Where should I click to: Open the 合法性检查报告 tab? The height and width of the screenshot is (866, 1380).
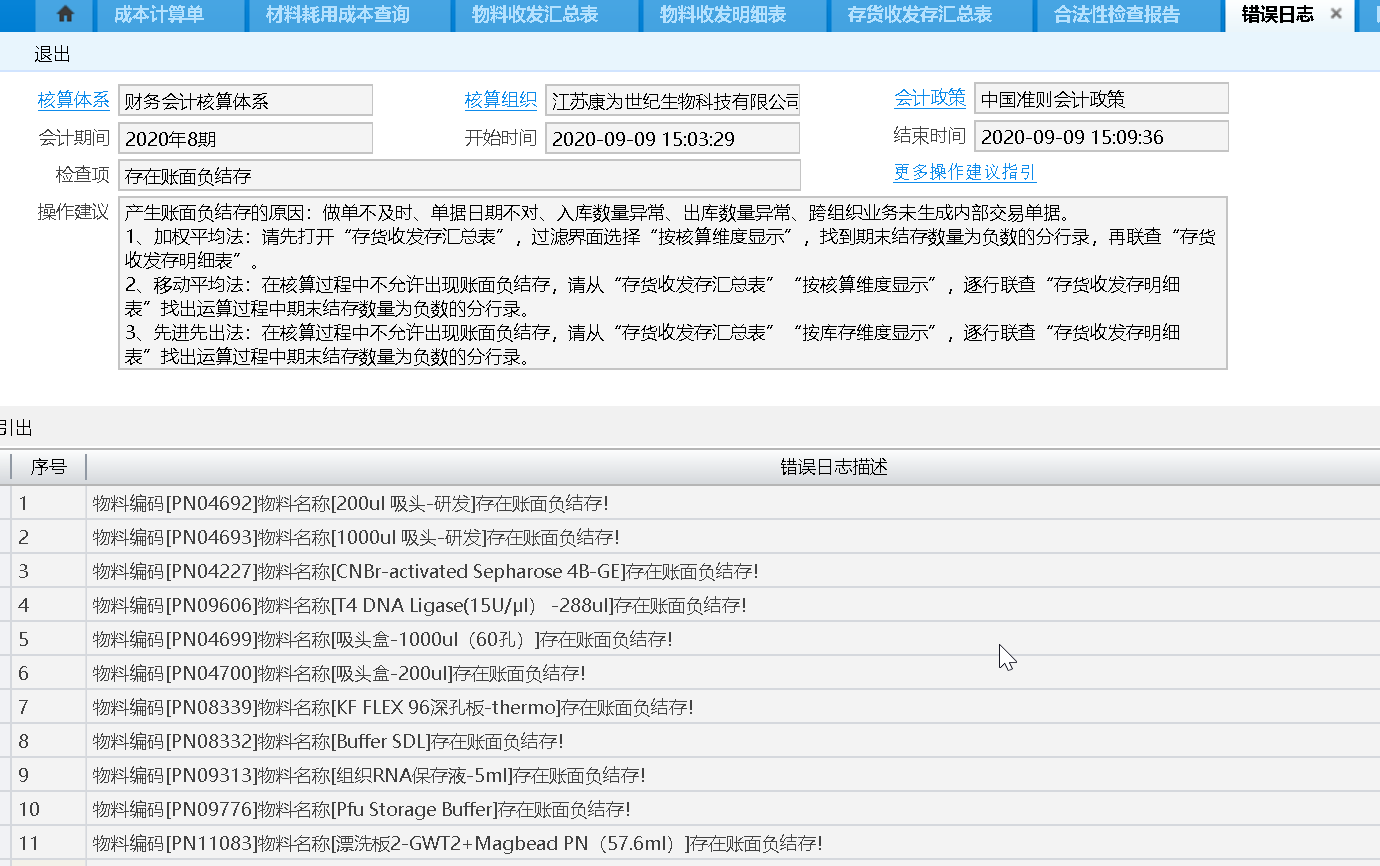click(1130, 14)
